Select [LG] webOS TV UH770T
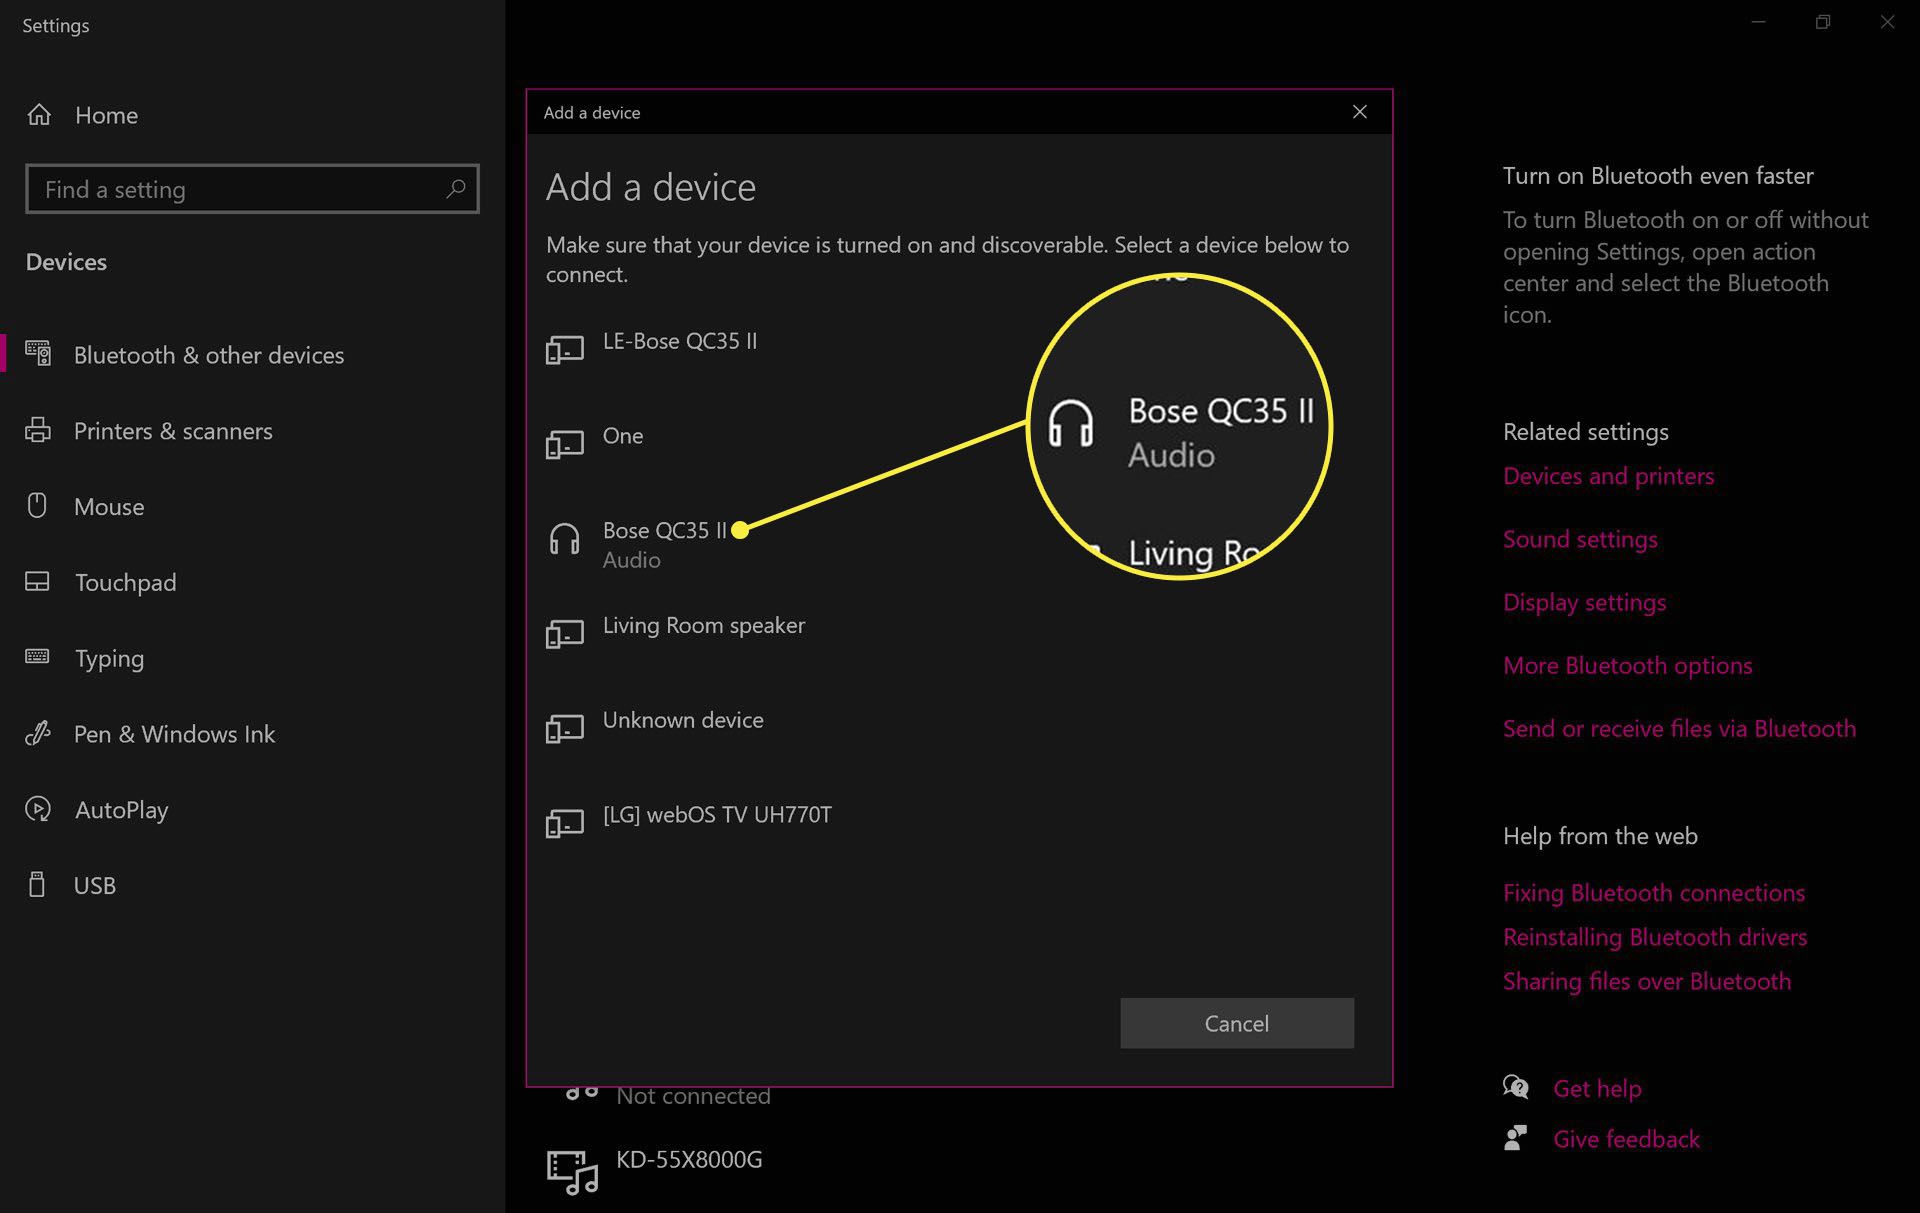Image resolution: width=1920 pixels, height=1213 pixels. (959, 823)
